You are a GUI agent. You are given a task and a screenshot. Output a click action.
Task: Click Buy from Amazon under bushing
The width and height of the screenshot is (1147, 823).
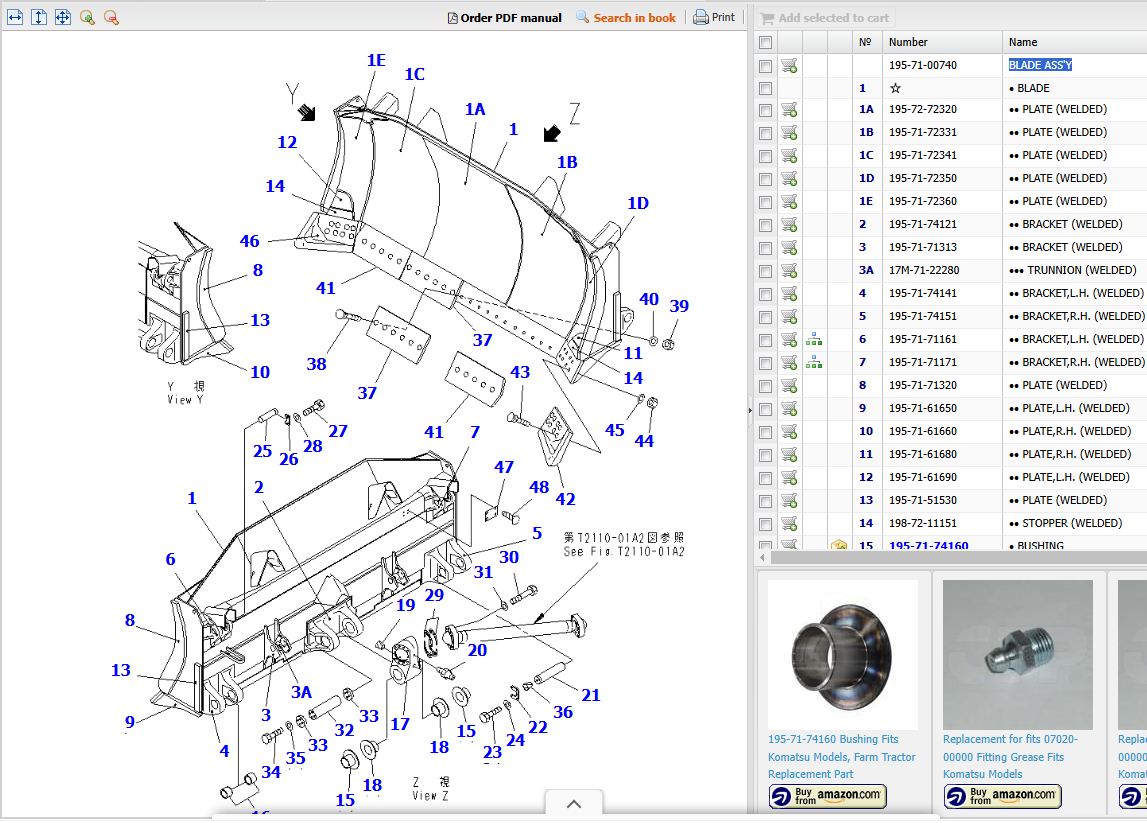click(x=827, y=796)
